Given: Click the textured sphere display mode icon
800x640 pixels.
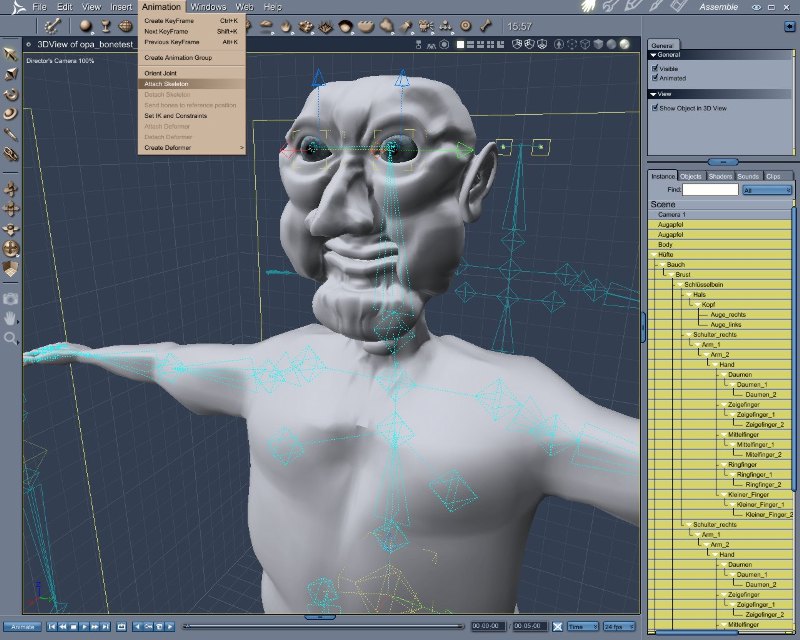Looking at the screenshot, I should click(624, 44).
